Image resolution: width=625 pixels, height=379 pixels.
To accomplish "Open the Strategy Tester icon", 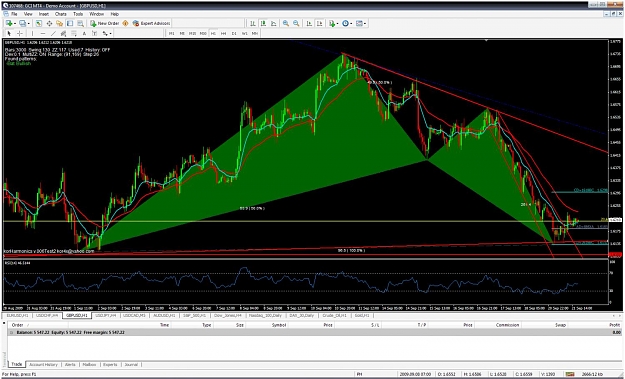I will click(80, 24).
